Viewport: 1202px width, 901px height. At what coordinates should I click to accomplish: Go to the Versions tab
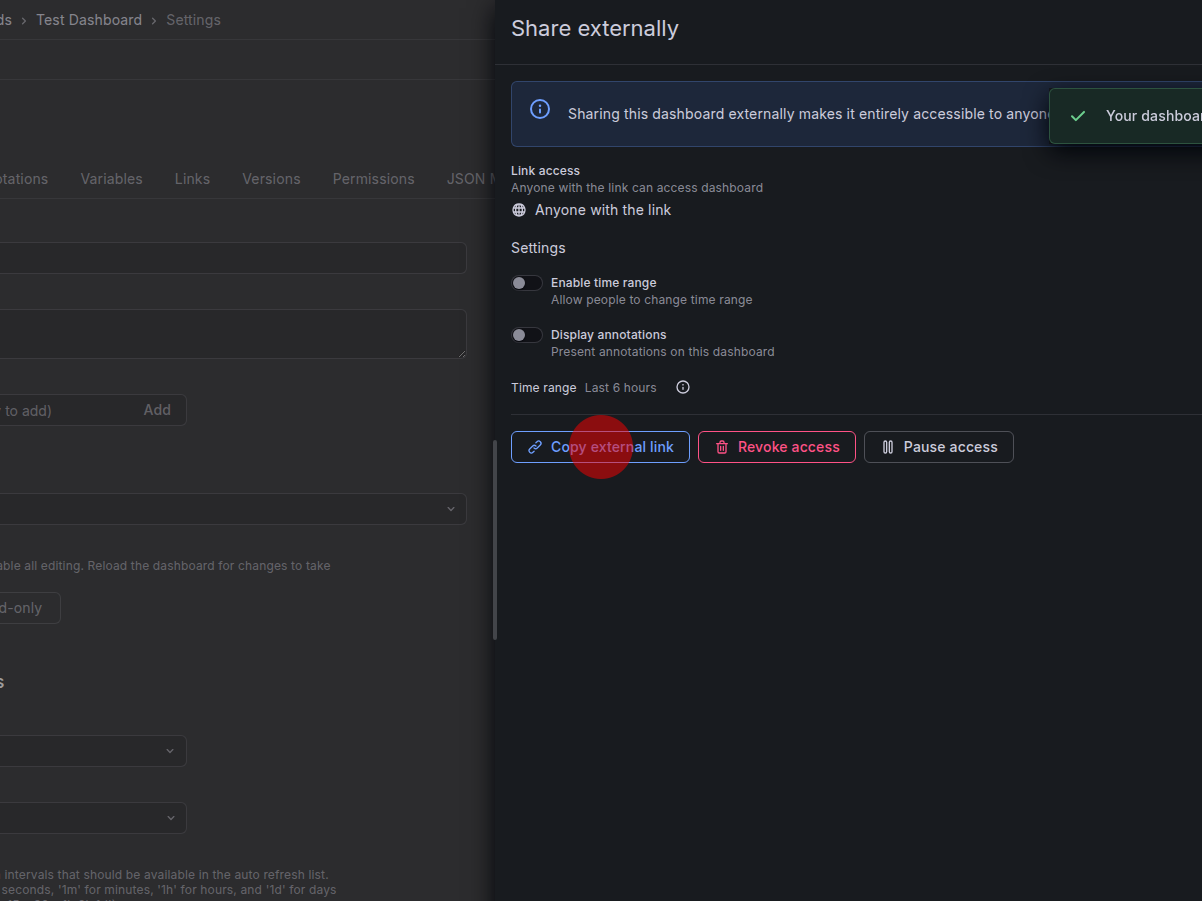(271, 179)
